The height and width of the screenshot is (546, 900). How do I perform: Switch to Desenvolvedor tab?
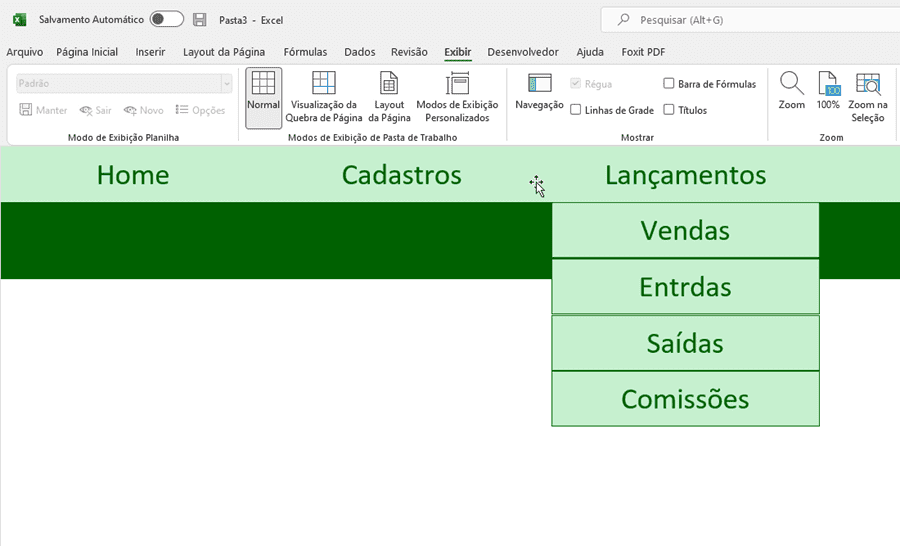point(523,52)
